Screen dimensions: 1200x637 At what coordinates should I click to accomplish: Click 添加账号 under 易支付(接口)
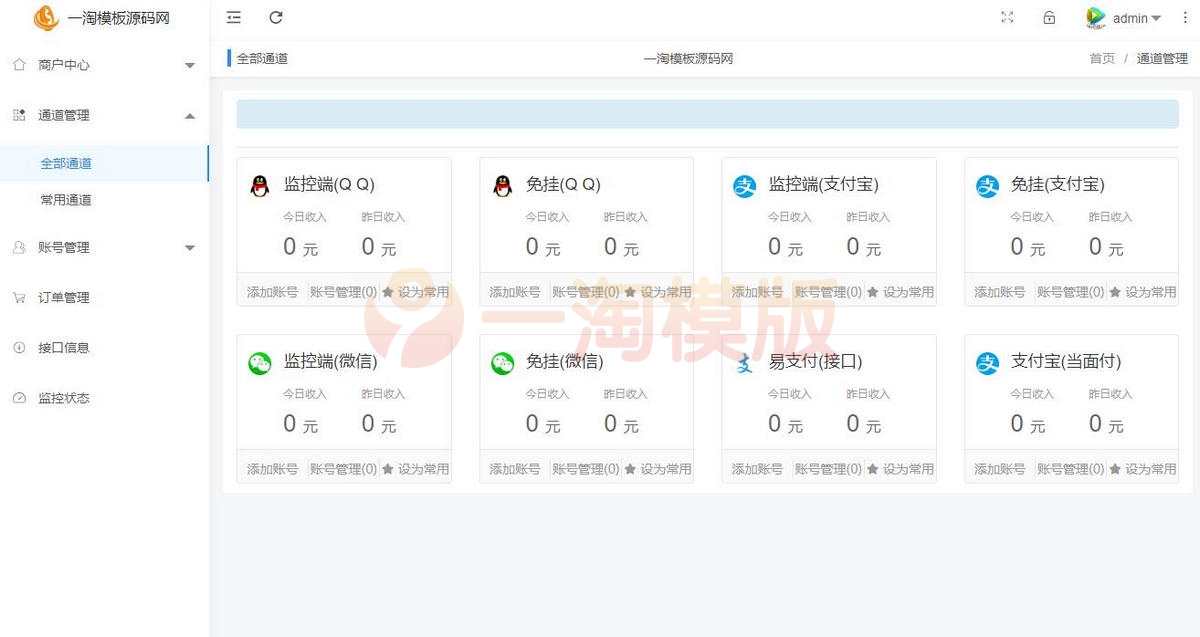pyautogui.click(x=757, y=469)
